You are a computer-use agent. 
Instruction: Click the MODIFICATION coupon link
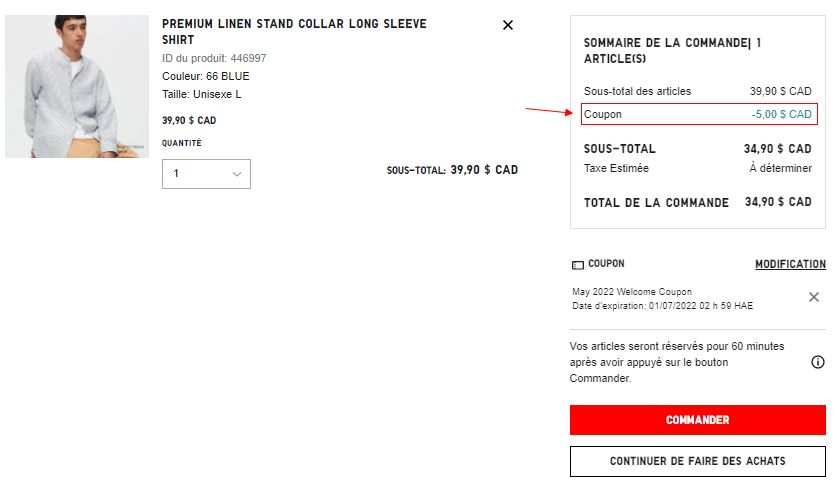pyautogui.click(x=790, y=265)
